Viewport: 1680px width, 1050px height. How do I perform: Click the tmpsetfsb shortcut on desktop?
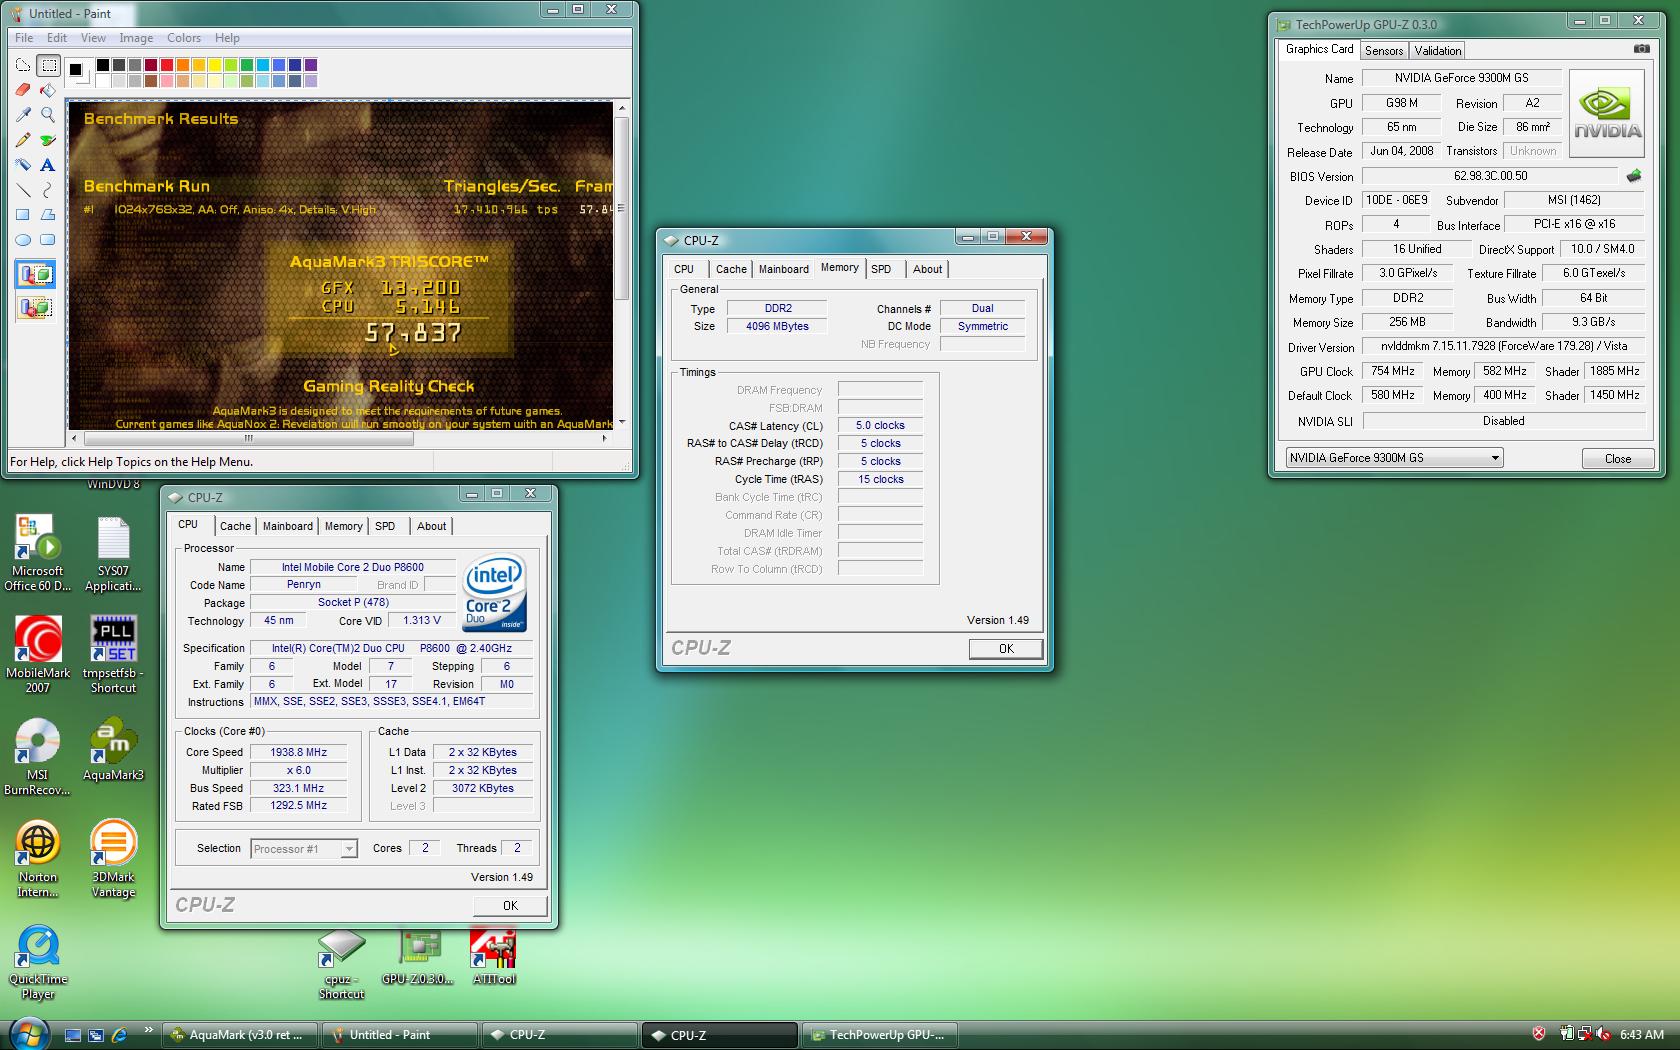[x=113, y=655]
